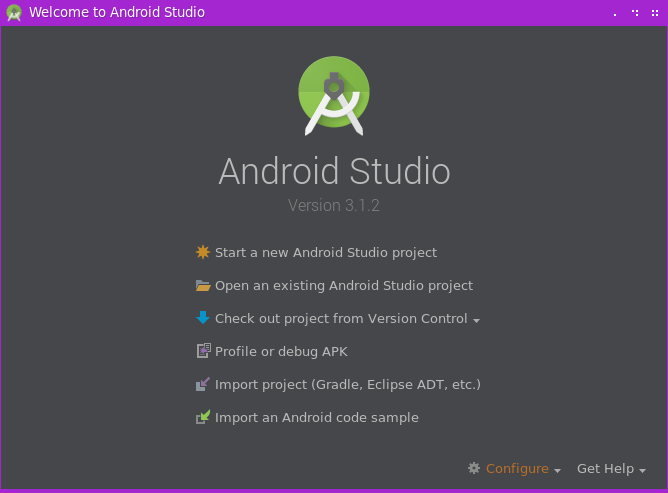Open an existing Android Studio project
The image size is (668, 493).
tap(344, 285)
